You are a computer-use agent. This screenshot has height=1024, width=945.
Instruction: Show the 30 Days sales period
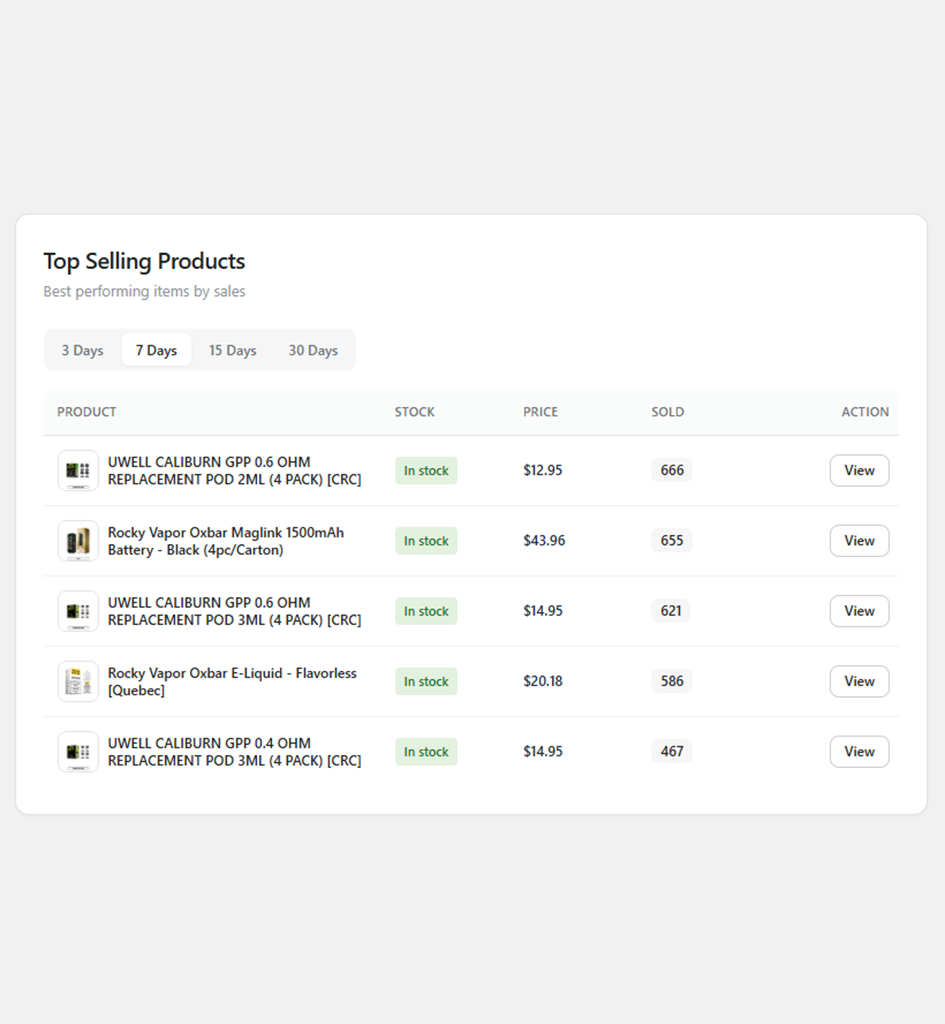point(313,350)
